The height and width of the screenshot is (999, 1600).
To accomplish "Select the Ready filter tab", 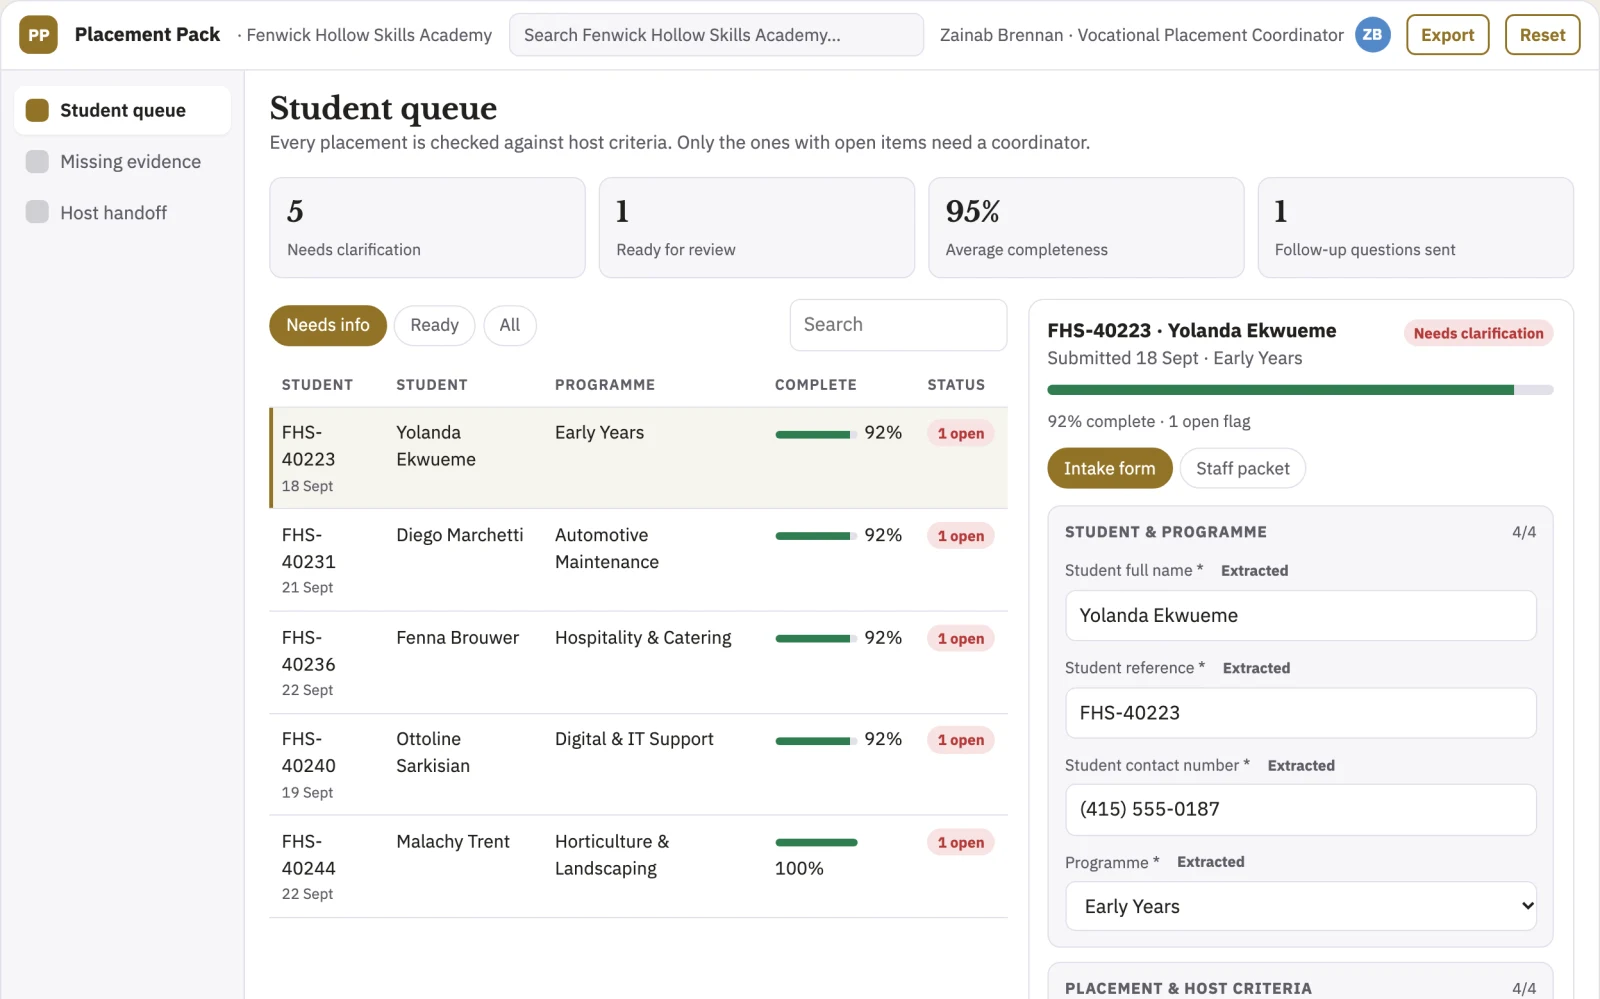I will coord(434,325).
